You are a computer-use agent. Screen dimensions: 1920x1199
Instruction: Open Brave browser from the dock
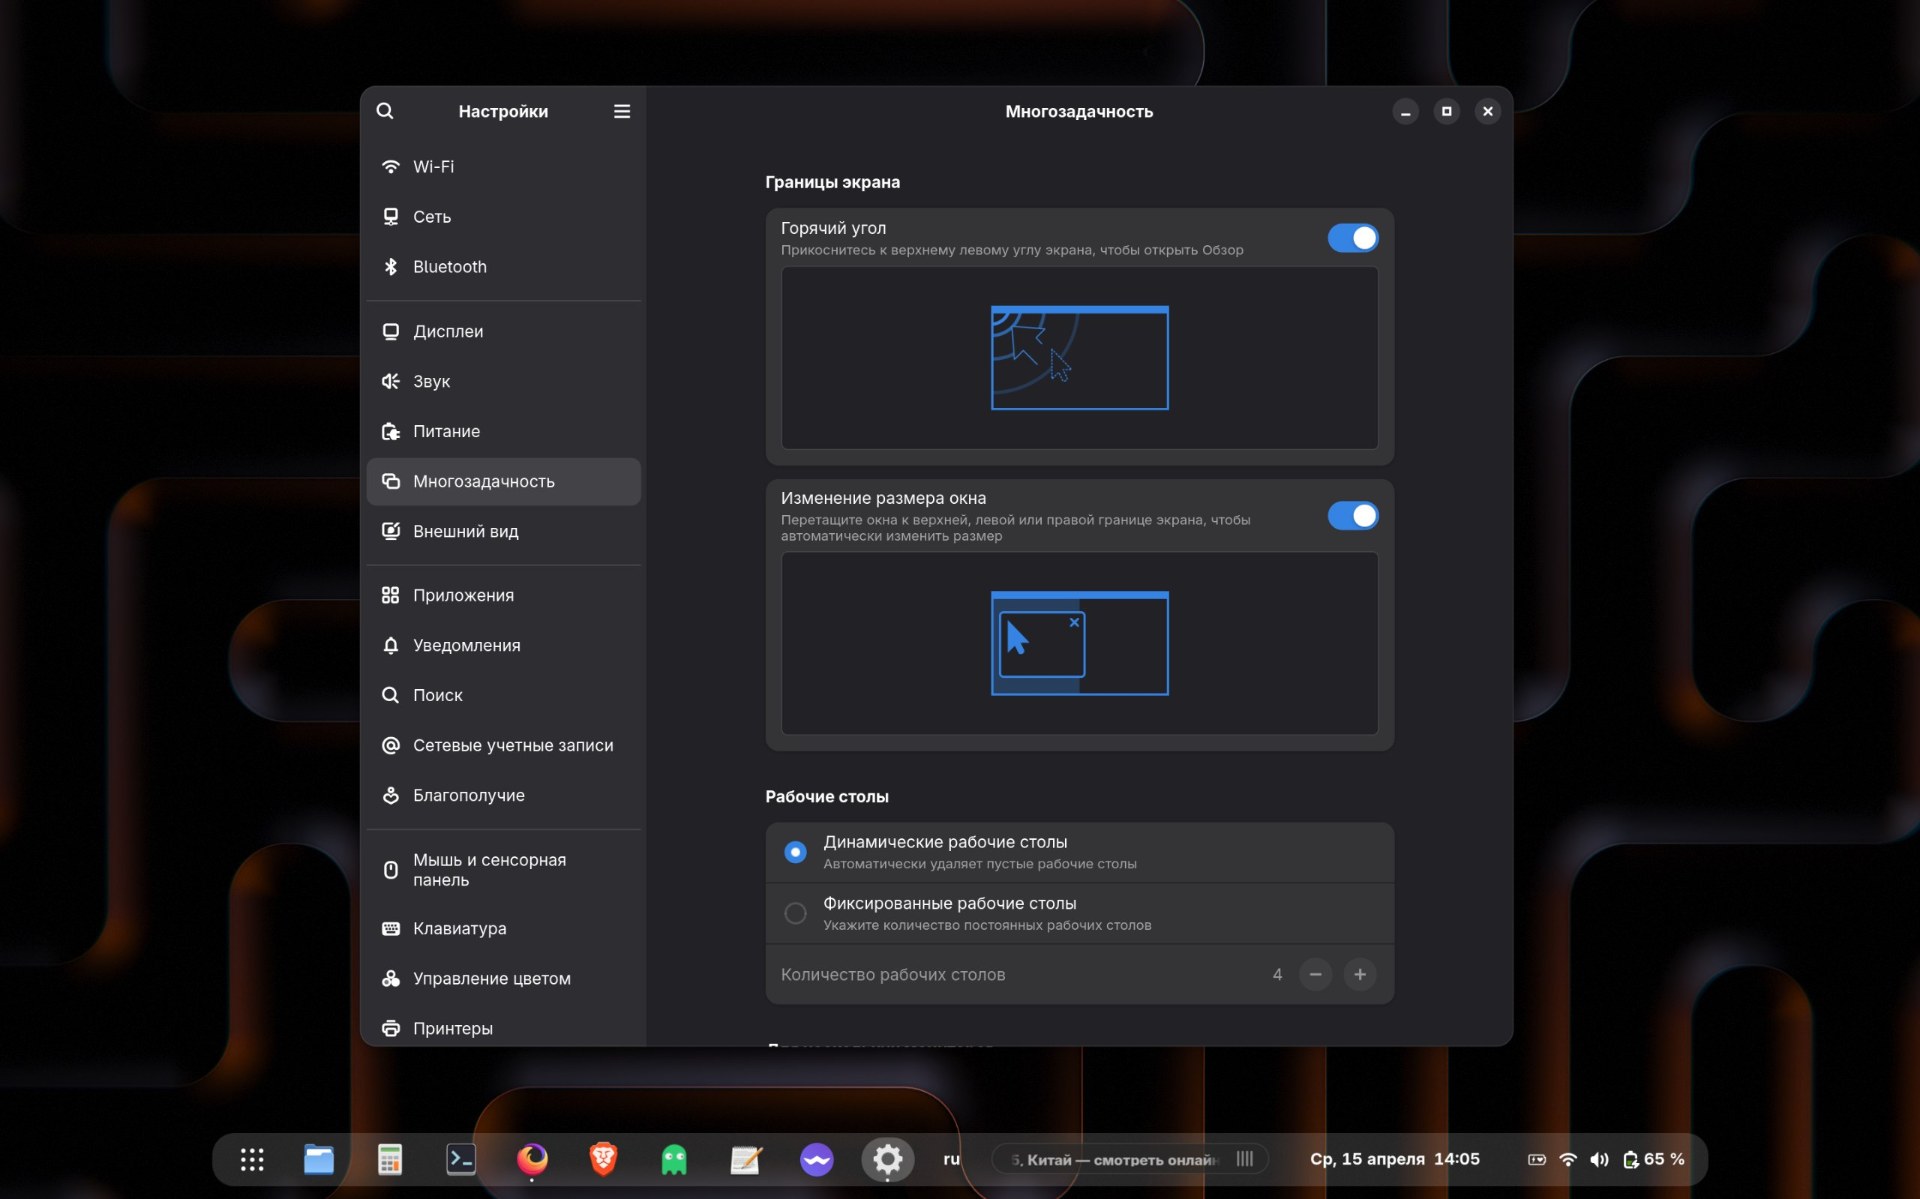603,1159
